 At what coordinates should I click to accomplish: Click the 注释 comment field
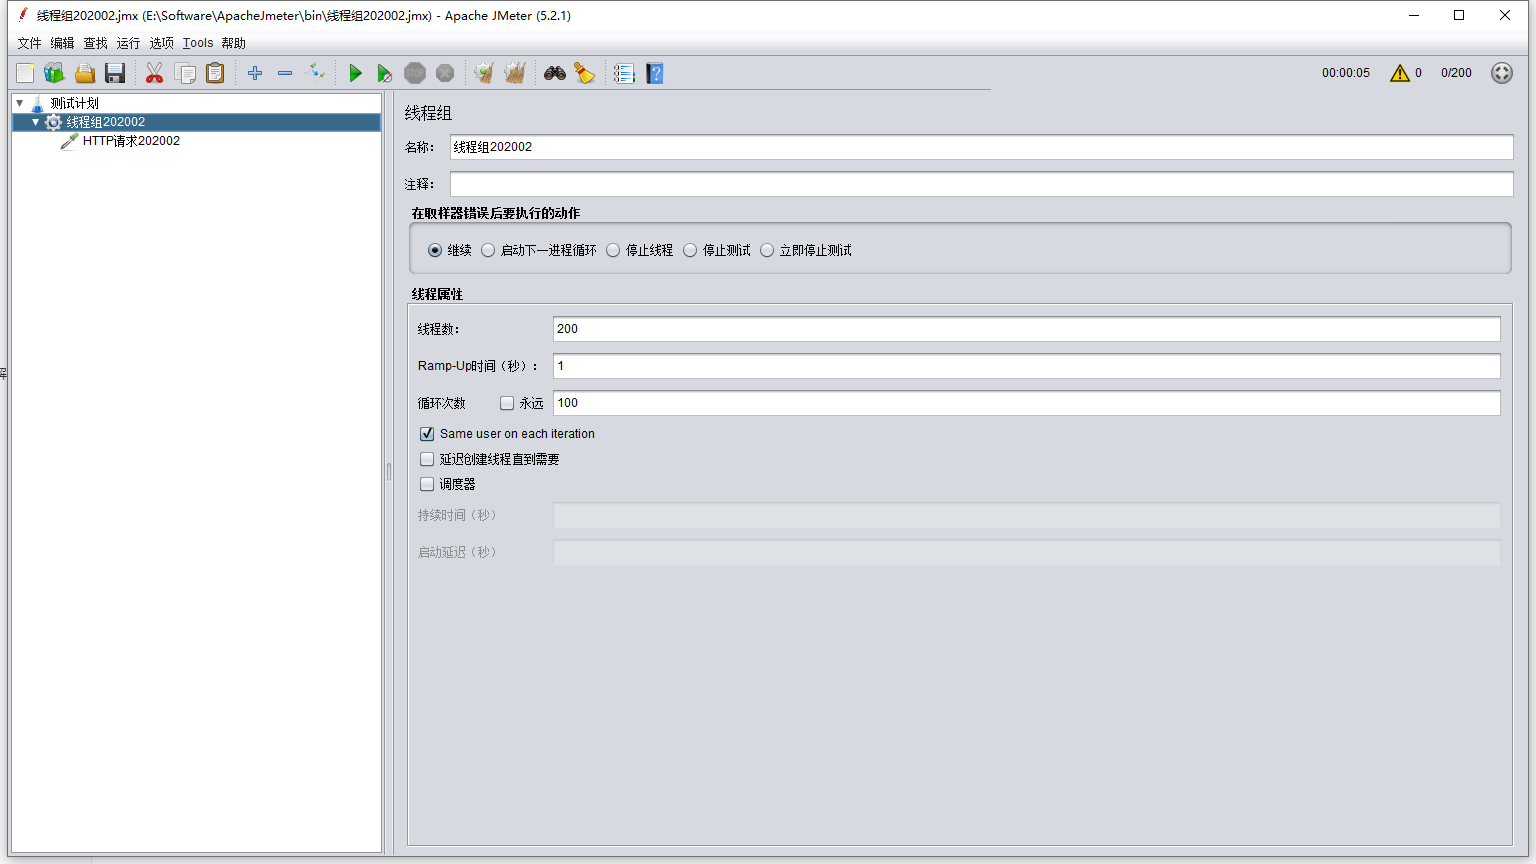(x=981, y=184)
